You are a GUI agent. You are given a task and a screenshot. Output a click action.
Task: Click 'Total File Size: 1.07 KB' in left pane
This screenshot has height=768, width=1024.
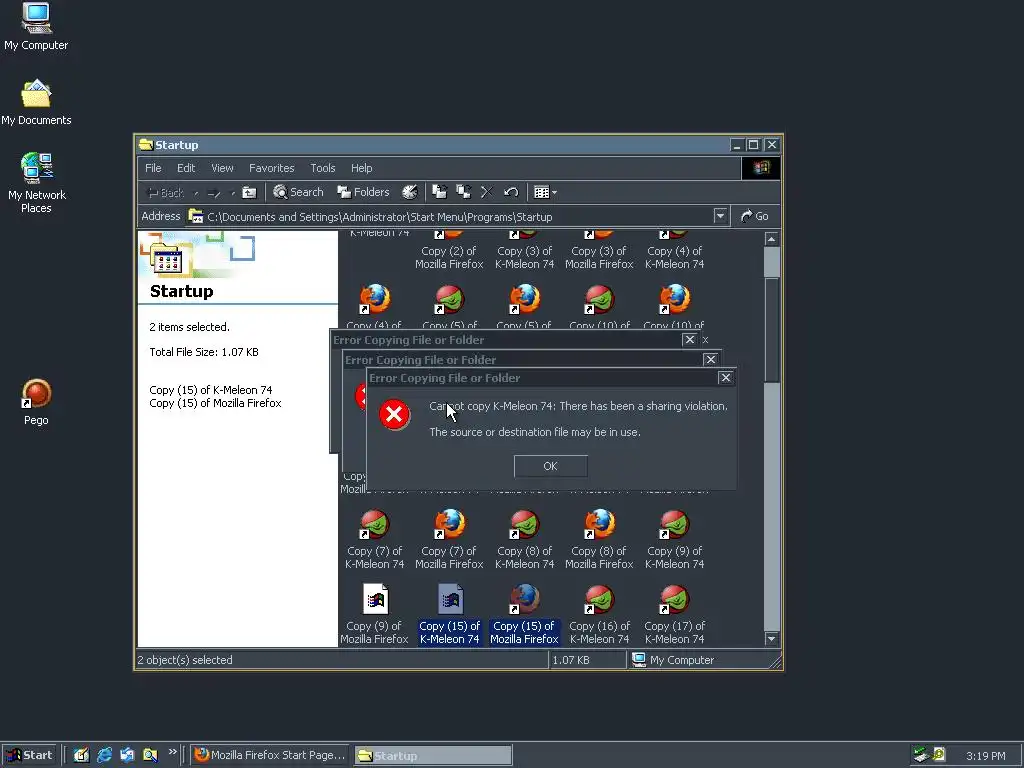point(204,352)
